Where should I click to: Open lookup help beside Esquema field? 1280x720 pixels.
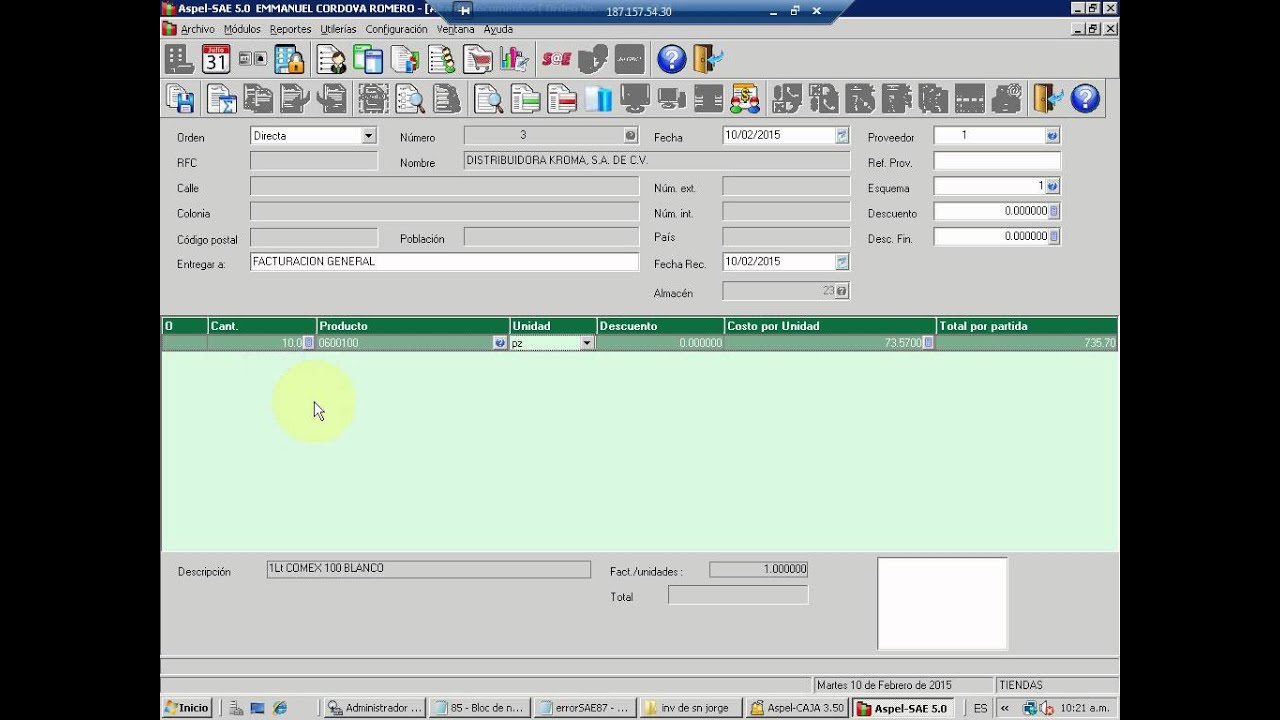1052,186
